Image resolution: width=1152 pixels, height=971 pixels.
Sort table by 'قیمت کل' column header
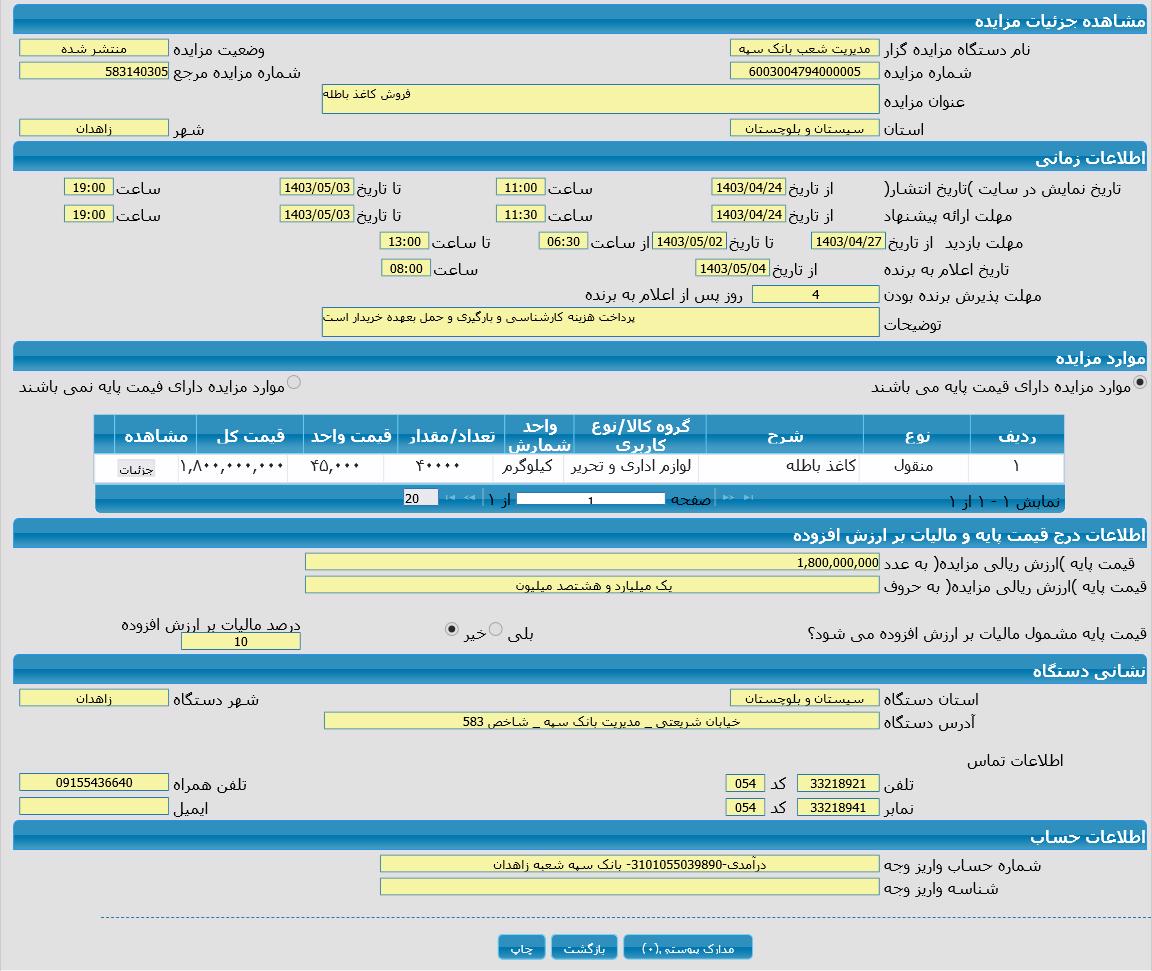[x=250, y=436]
